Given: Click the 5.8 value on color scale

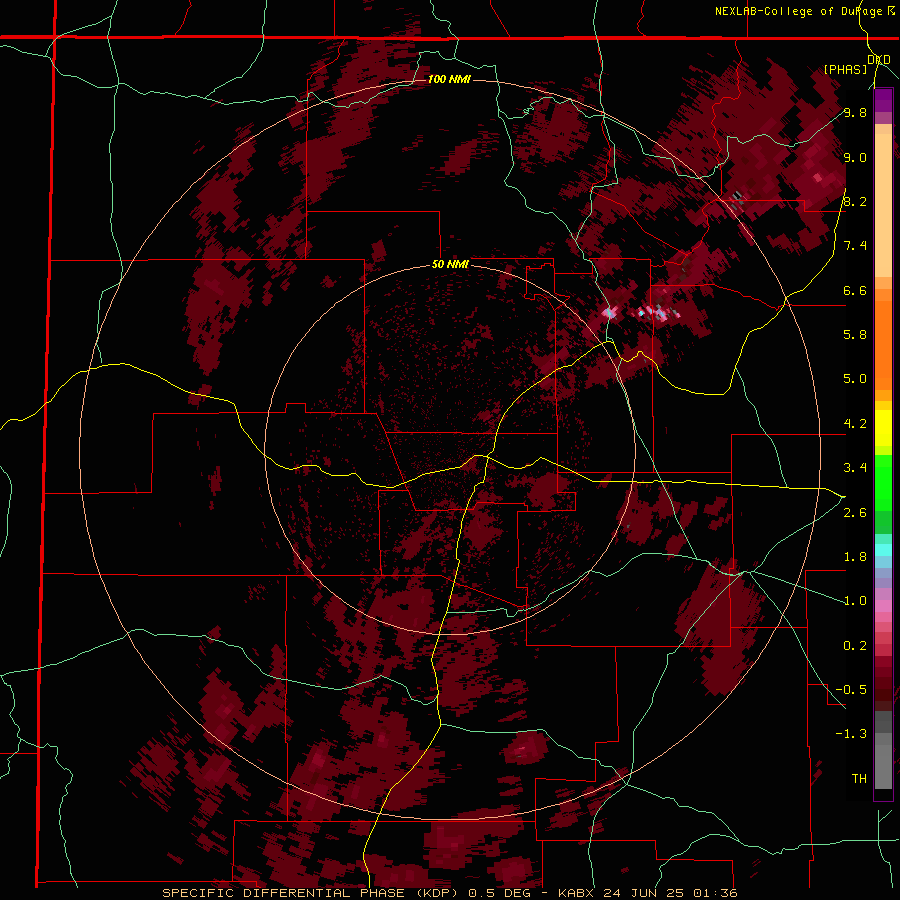Looking at the screenshot, I should 855,334.
